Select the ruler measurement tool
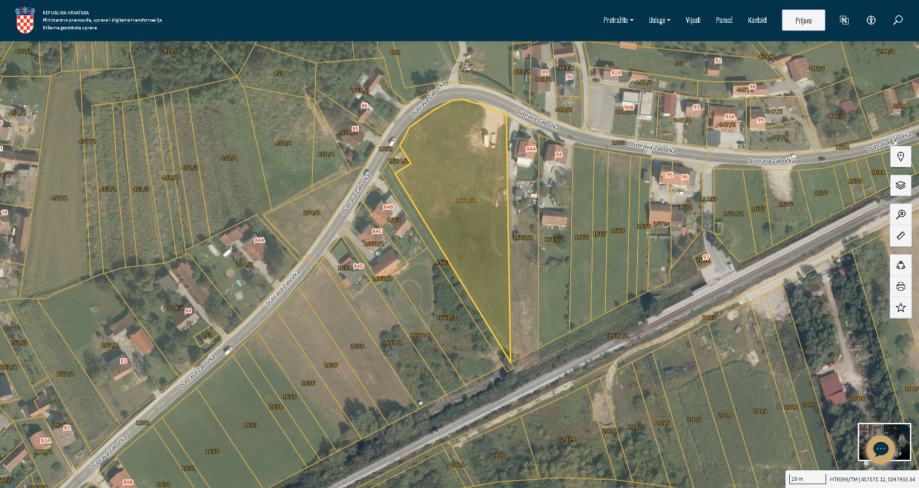919x488 pixels. tap(900, 236)
